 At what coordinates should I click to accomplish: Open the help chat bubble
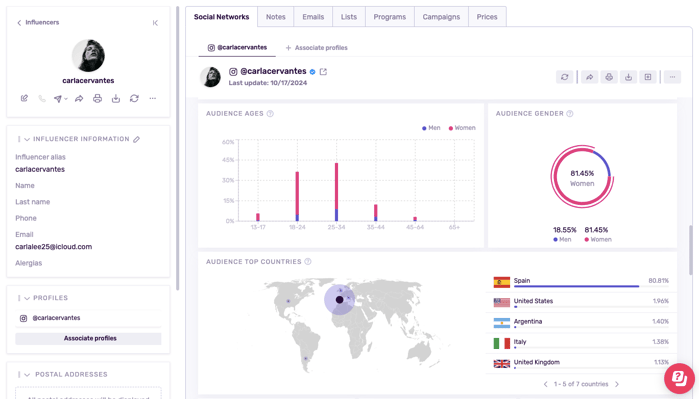679,378
